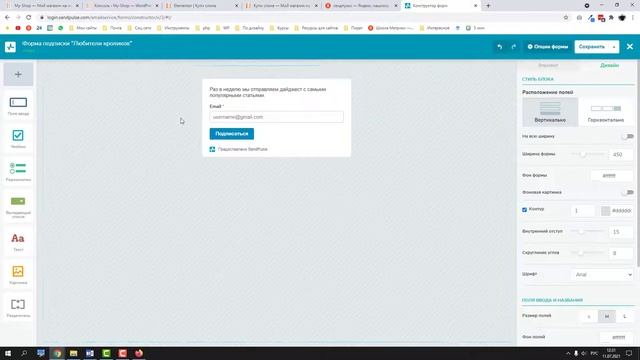Switch to the Console My Shop WordPress tab
Viewport: 640px width, 360px height.
[122, 6]
